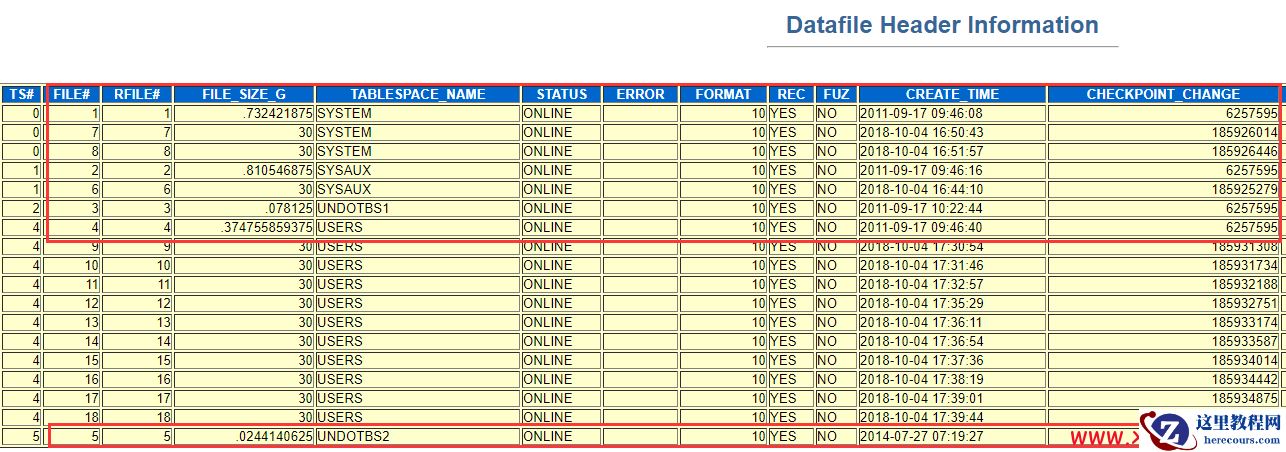Click create time 2018-10-04 17:37:36
The image size is (1286, 452).
[922, 360]
